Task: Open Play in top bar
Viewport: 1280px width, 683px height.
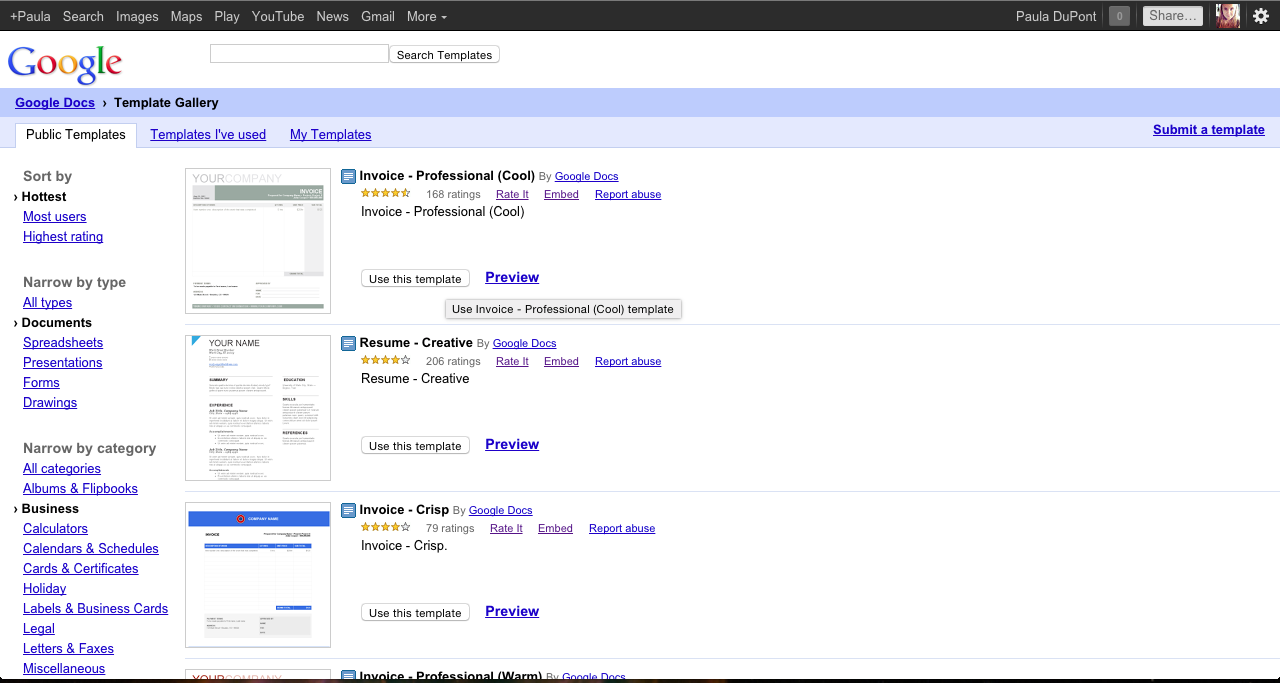Action: [x=227, y=16]
